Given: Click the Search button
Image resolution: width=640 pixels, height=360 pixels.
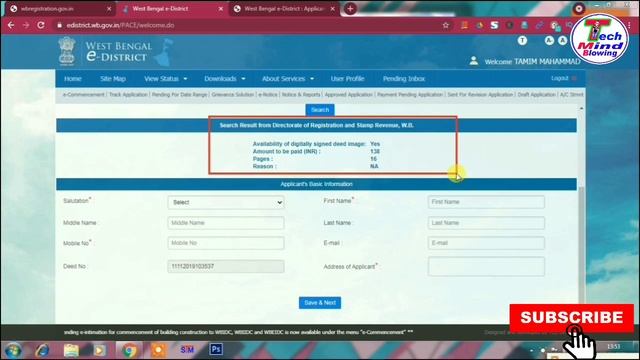Looking at the screenshot, I should tap(320, 110).
